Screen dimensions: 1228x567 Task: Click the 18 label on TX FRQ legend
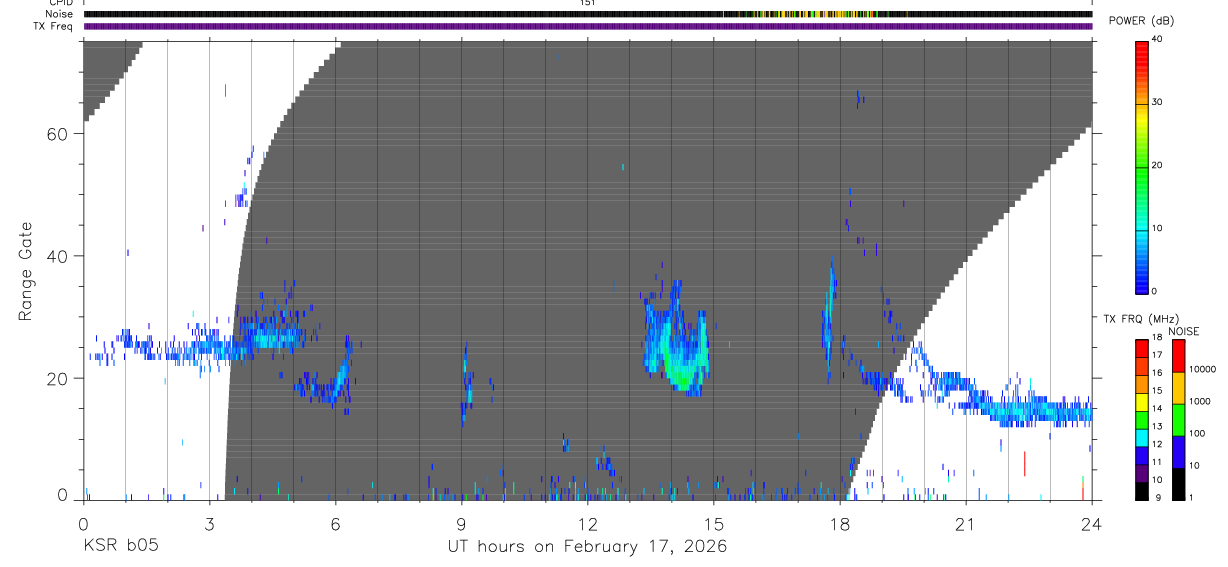(x=1157, y=339)
